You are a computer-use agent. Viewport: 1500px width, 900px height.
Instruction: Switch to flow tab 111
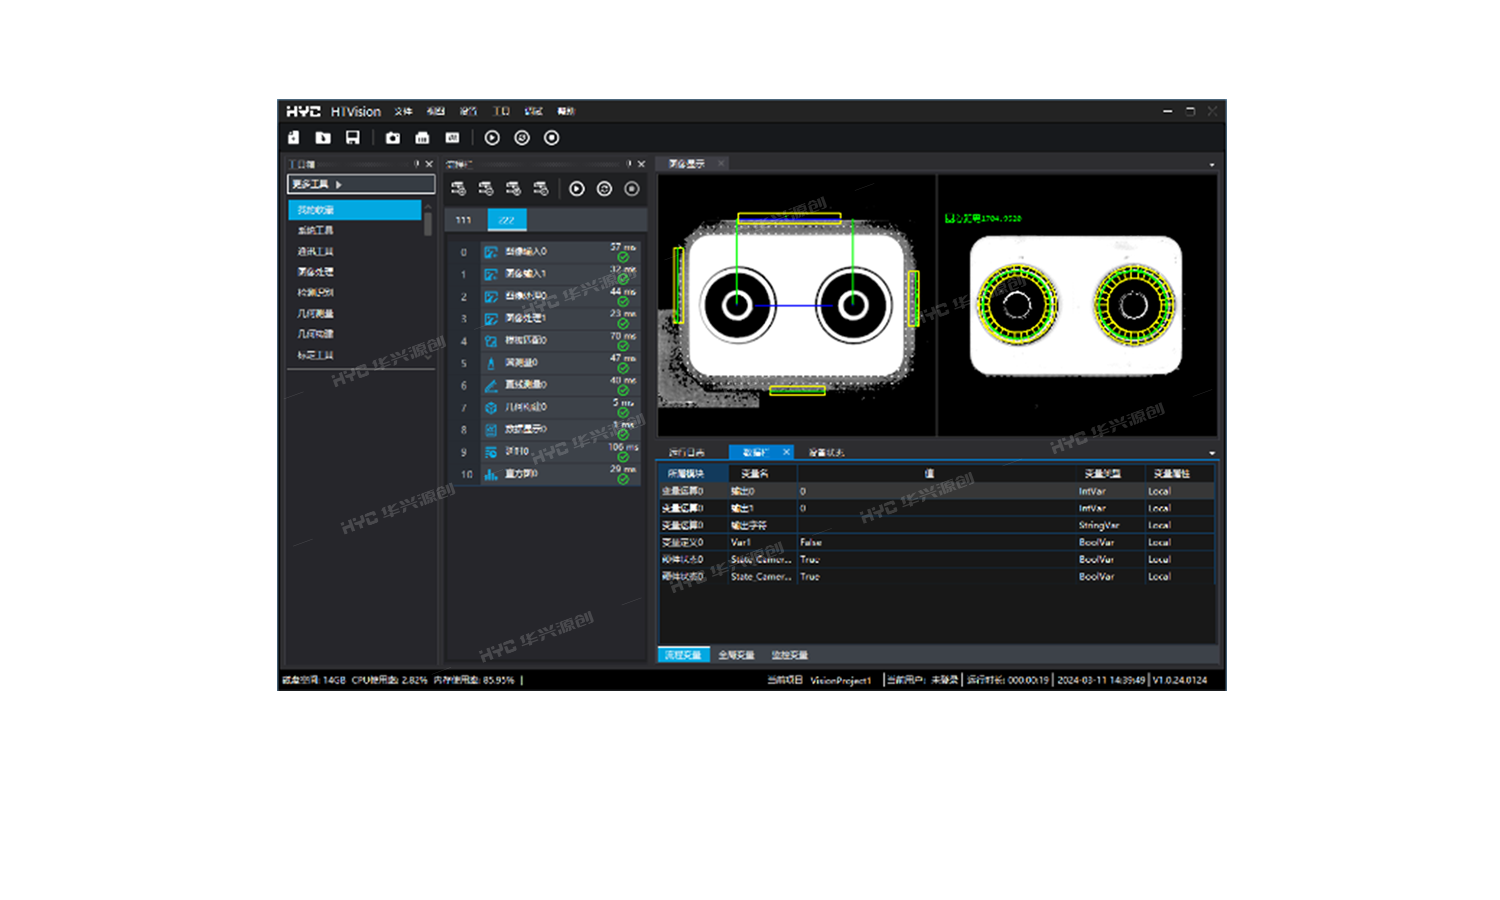pos(464,220)
